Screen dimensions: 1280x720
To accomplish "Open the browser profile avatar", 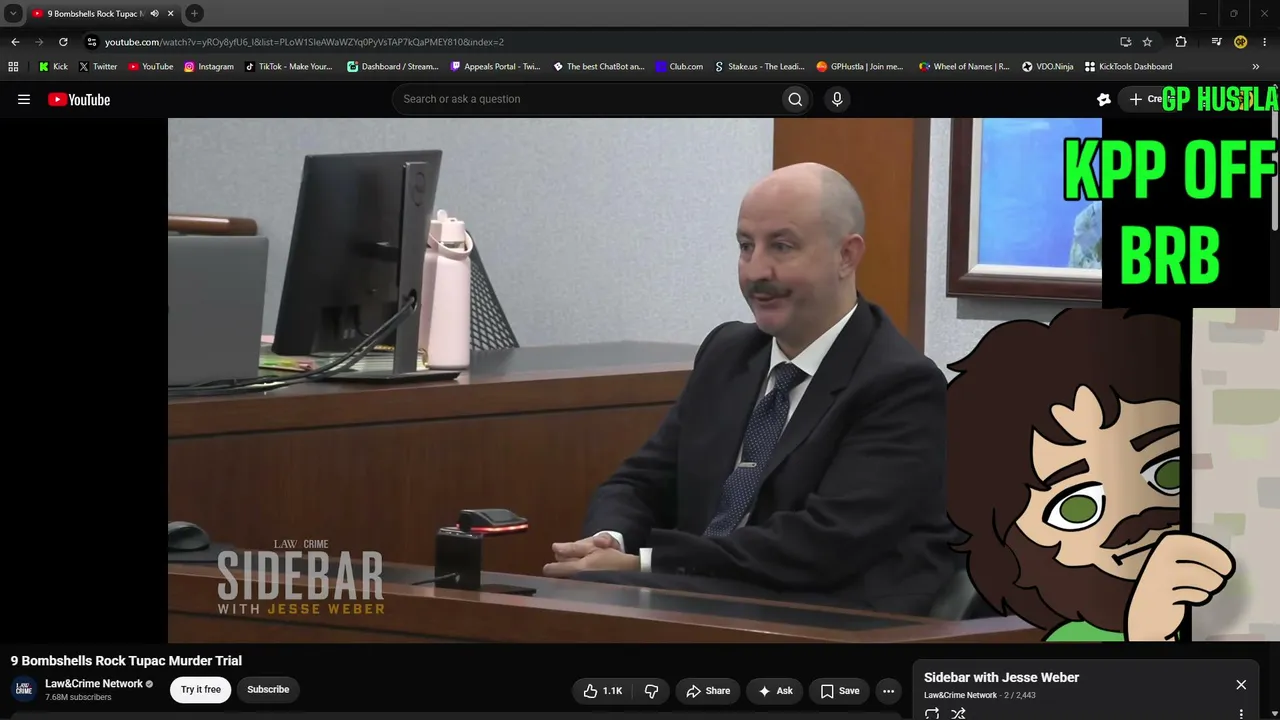I will (1240, 42).
